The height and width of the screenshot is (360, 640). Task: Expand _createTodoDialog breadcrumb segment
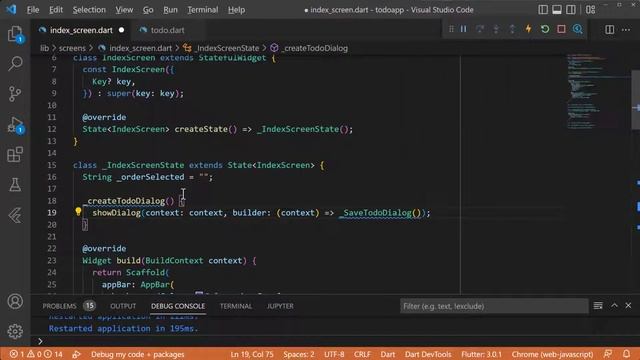tap(315, 48)
